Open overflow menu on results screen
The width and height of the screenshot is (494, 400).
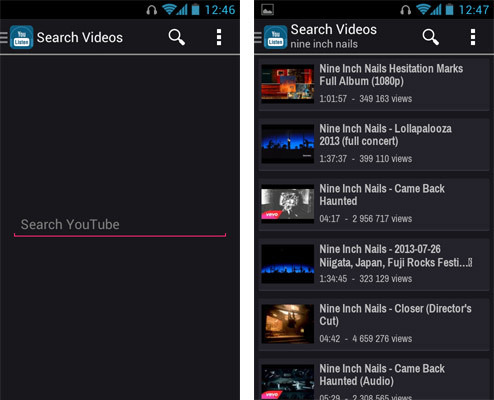473,37
